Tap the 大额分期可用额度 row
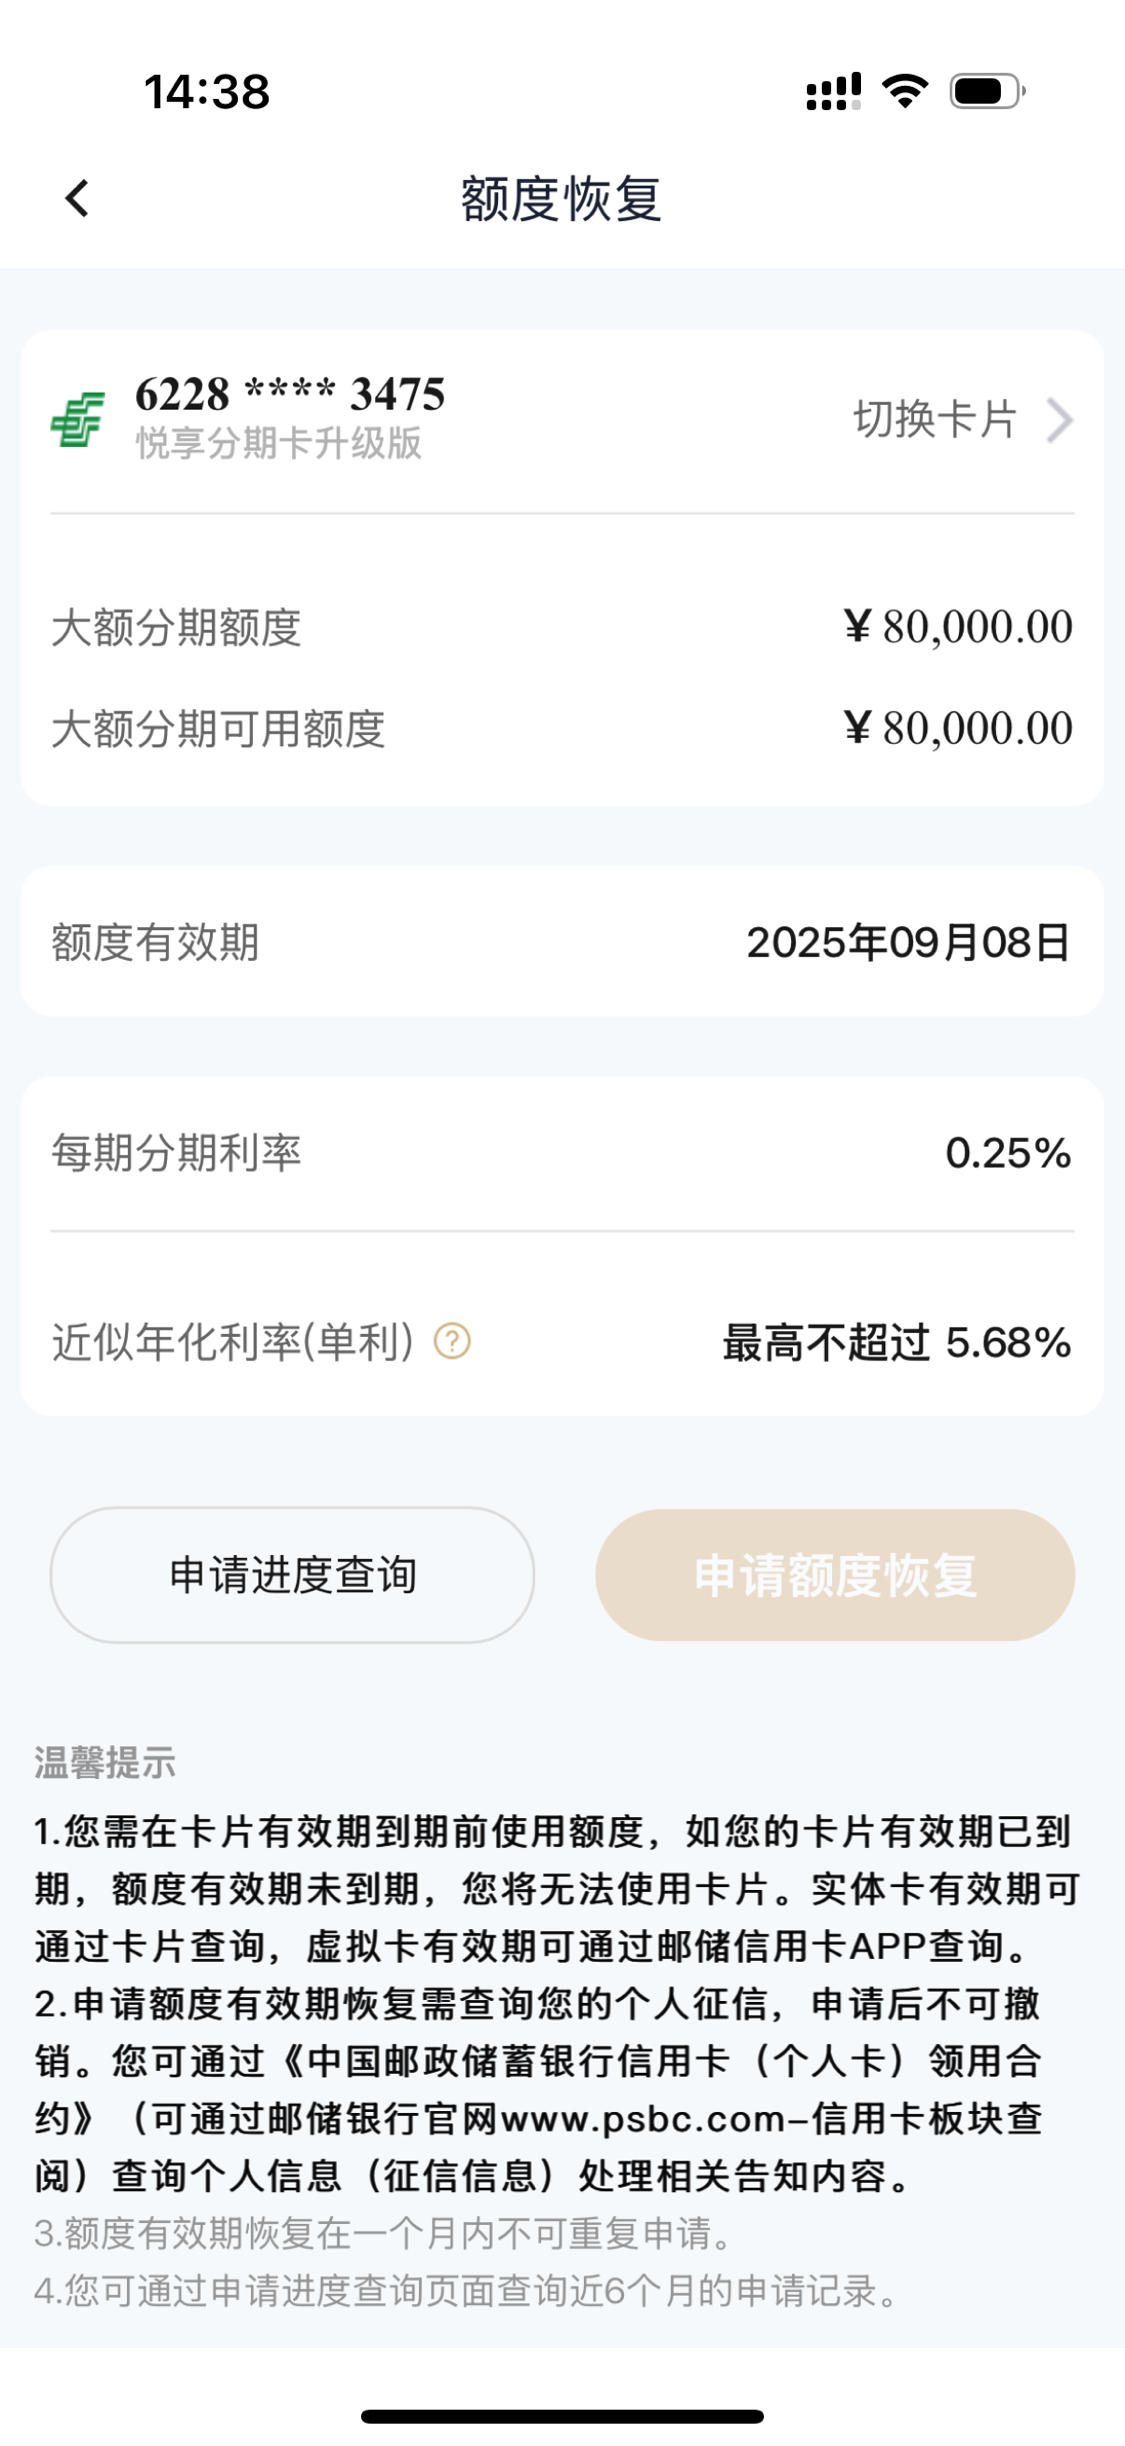Screen dimensions: 1125x2446 [562, 728]
